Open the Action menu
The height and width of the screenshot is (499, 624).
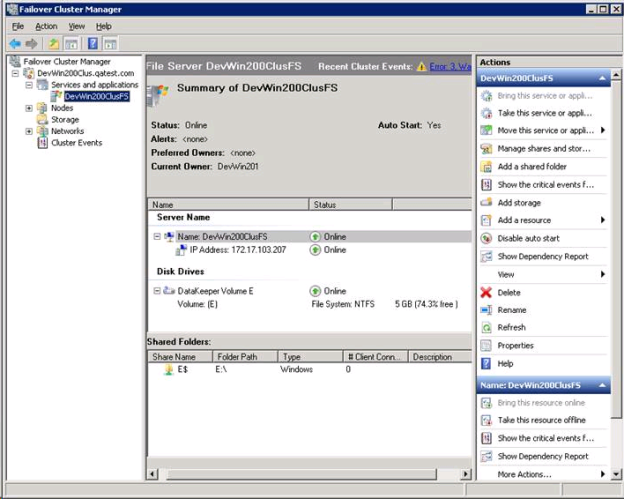pyautogui.click(x=46, y=26)
